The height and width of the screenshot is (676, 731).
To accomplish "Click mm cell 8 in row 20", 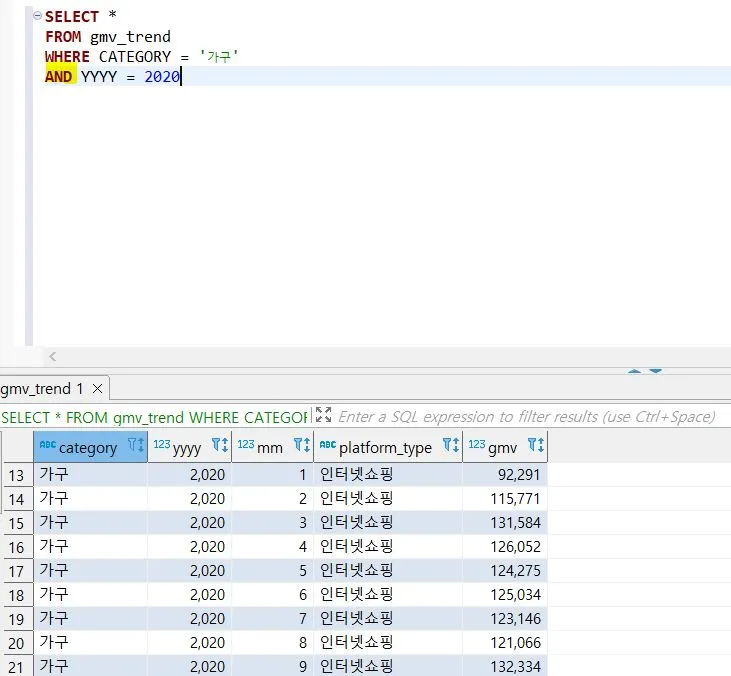I will 272,643.
